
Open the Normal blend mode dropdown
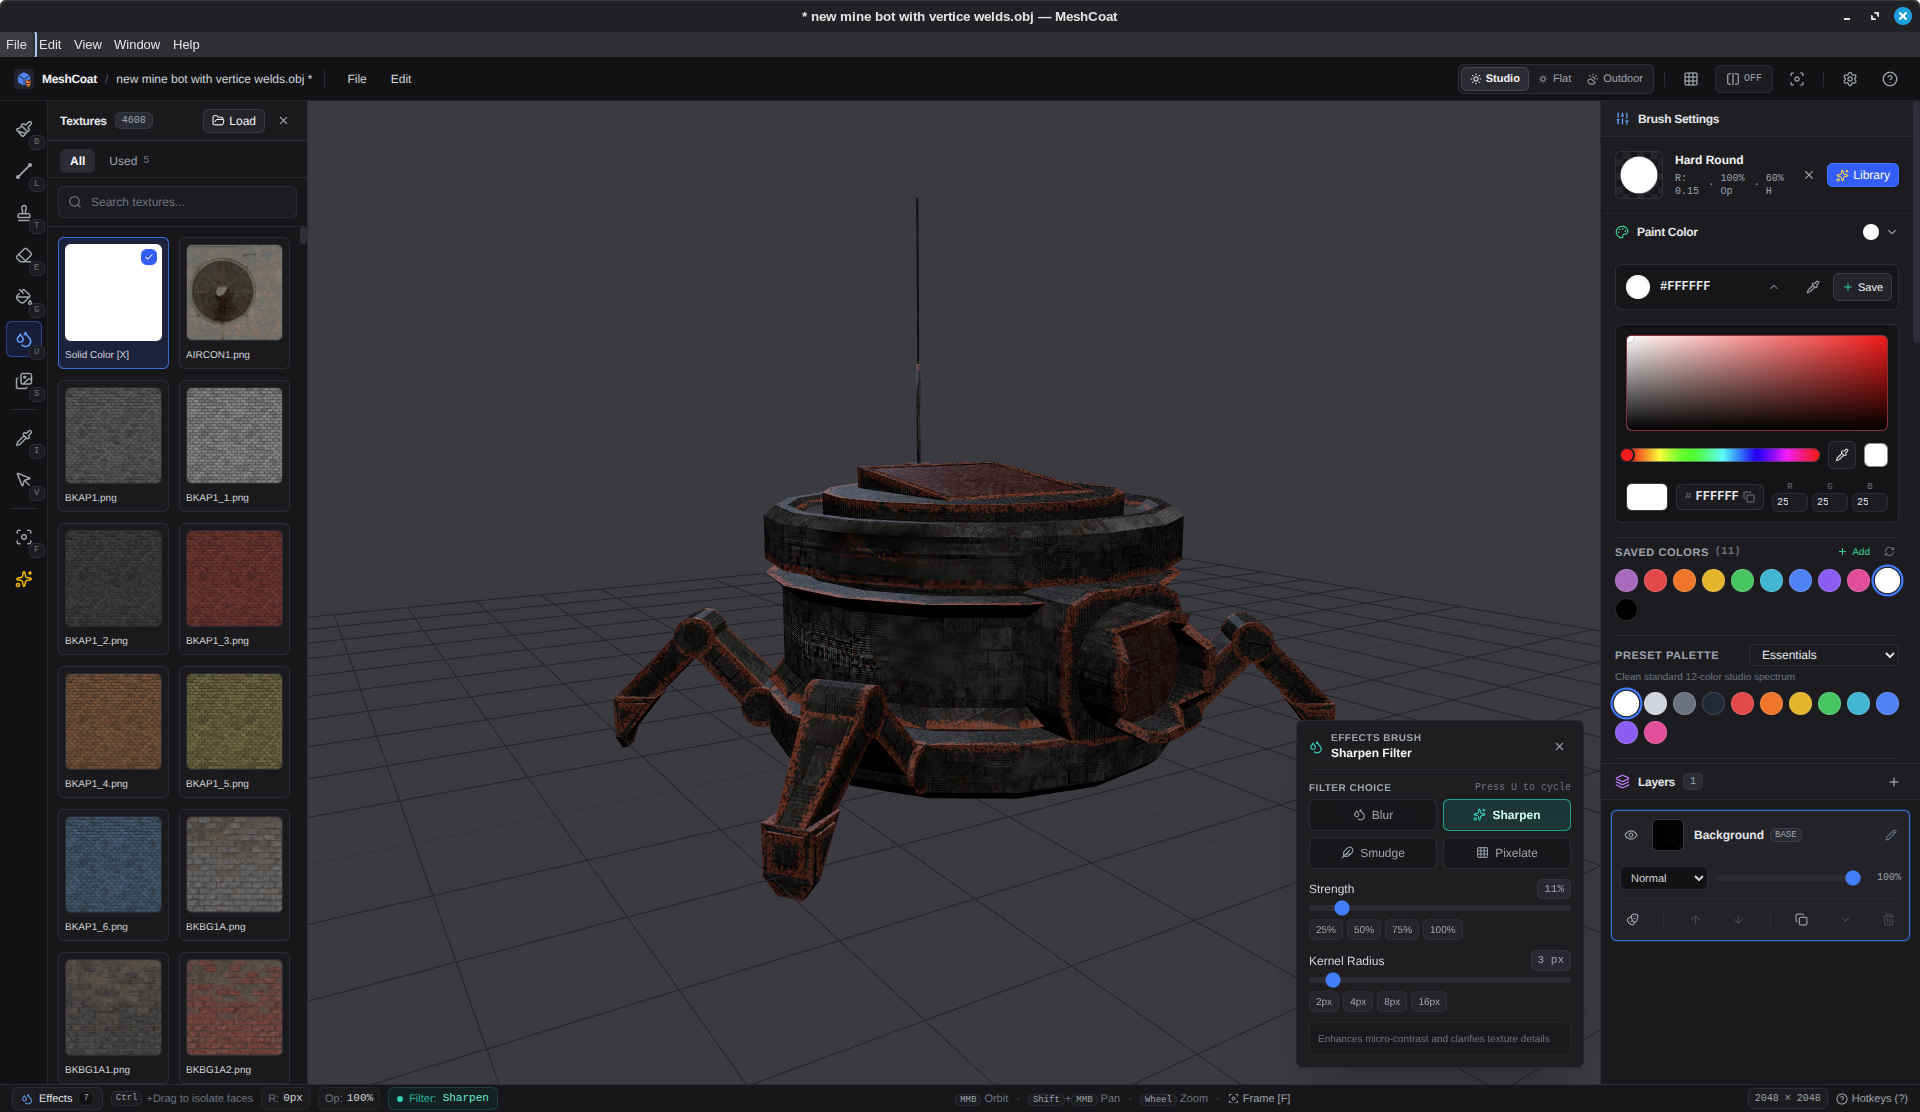1664,878
